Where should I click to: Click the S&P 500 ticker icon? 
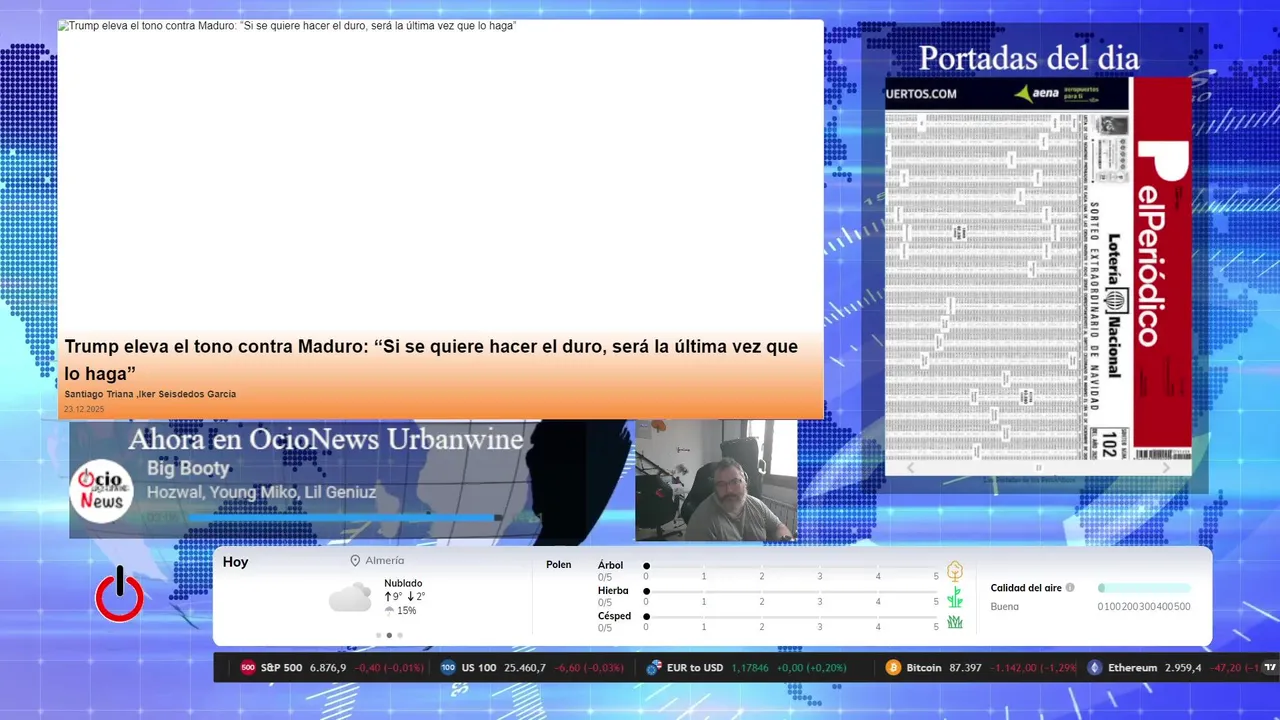[248, 668]
